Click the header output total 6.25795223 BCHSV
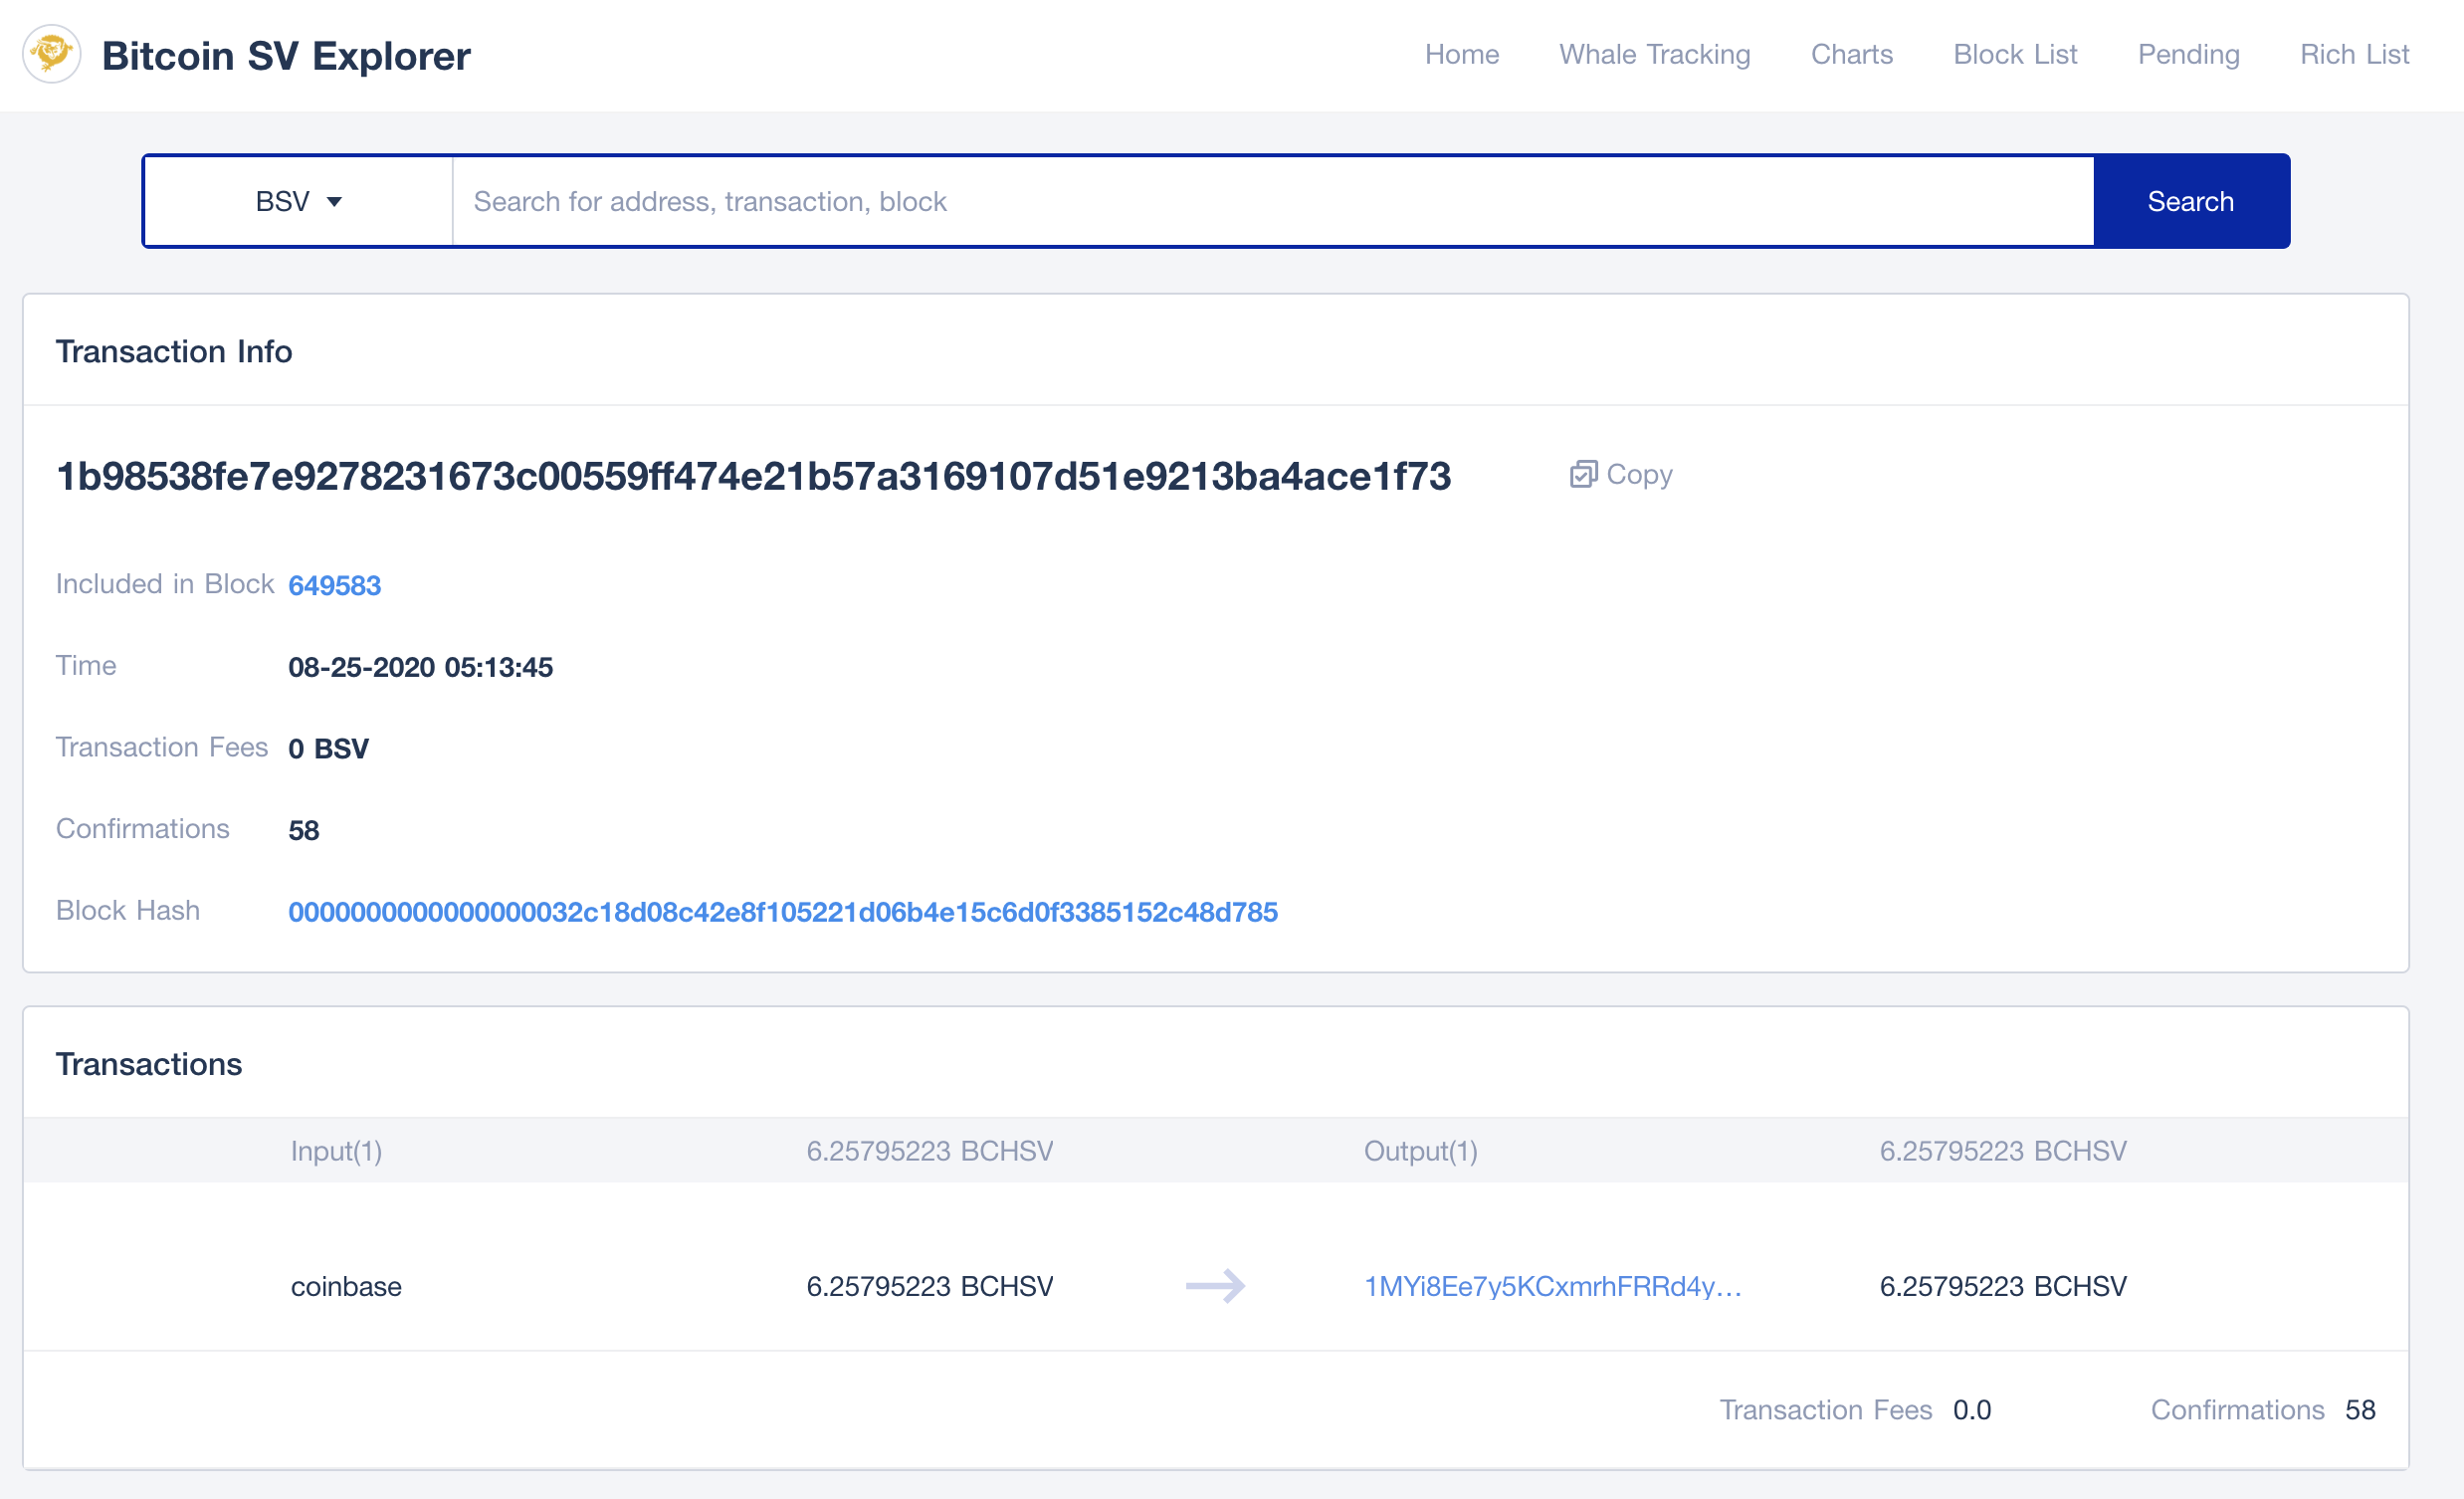Image resolution: width=2464 pixels, height=1499 pixels. pyautogui.click(x=2002, y=1151)
